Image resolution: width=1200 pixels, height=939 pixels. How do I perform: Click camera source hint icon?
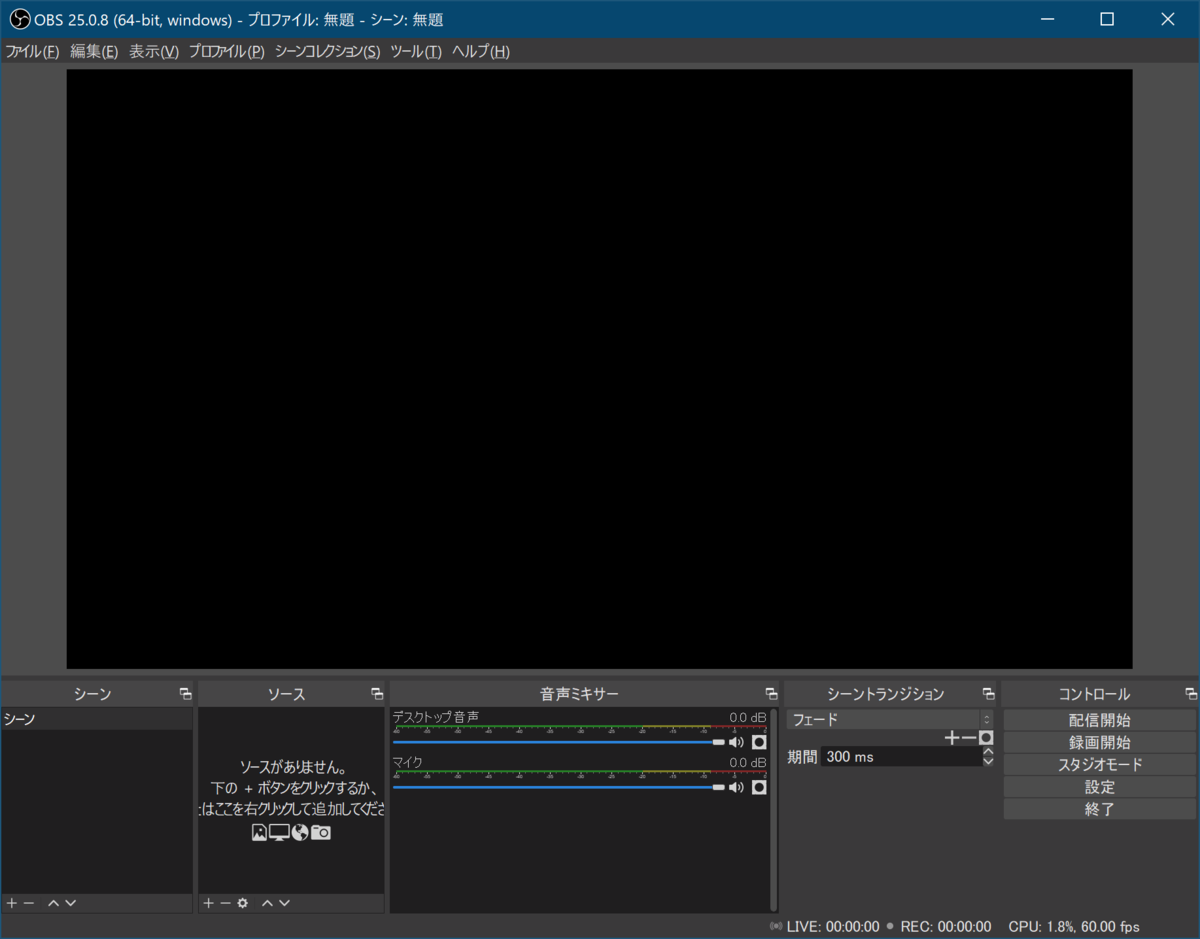coord(320,832)
